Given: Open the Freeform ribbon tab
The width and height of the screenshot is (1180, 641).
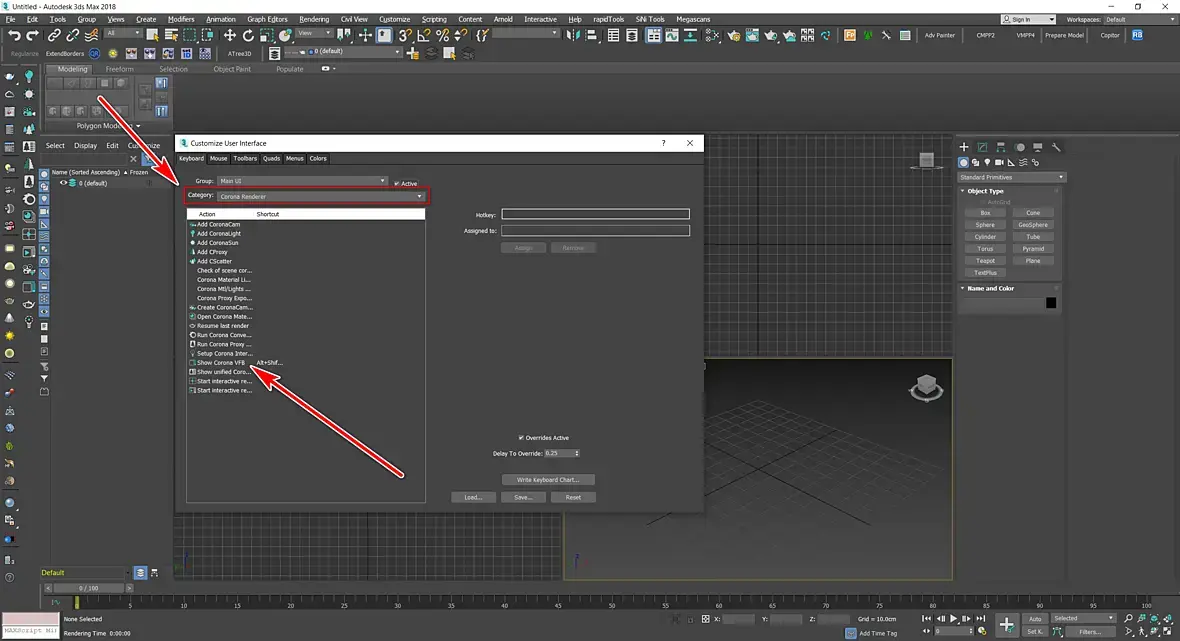Looking at the screenshot, I should coord(119,69).
